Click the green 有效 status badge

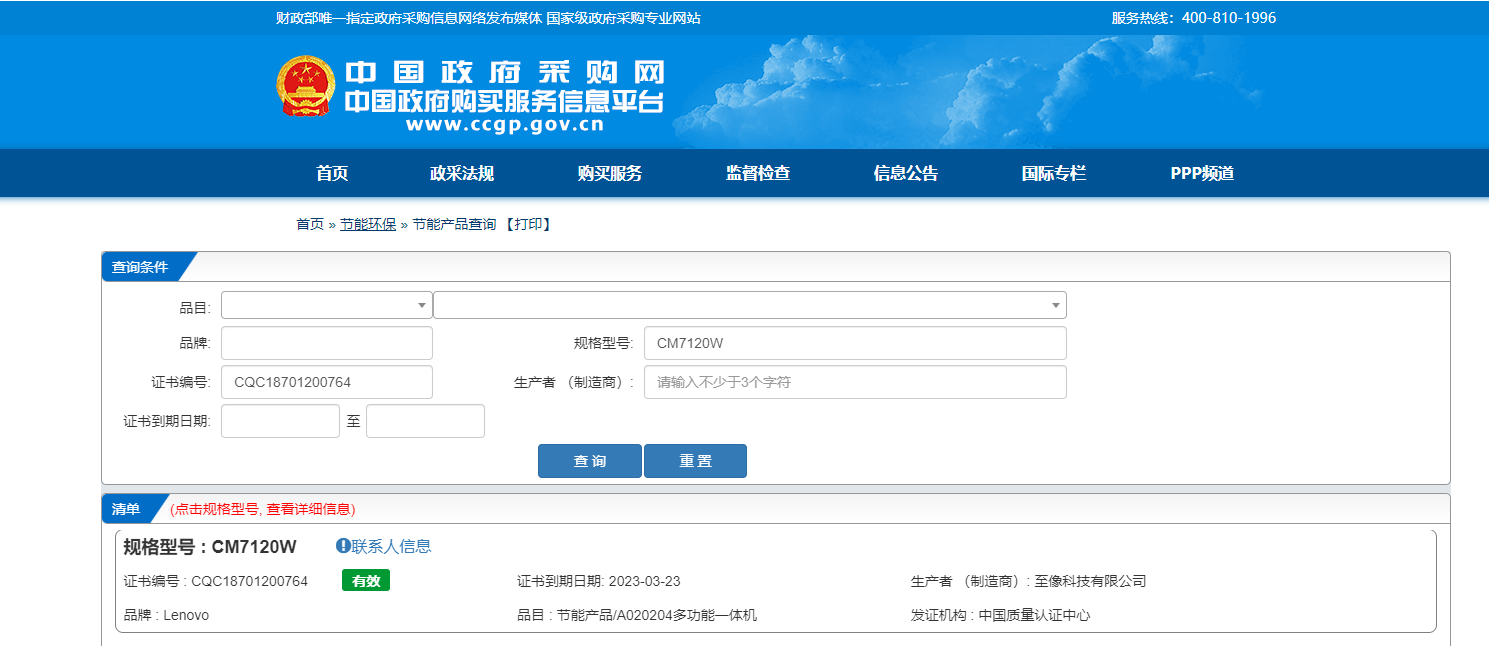click(x=366, y=581)
